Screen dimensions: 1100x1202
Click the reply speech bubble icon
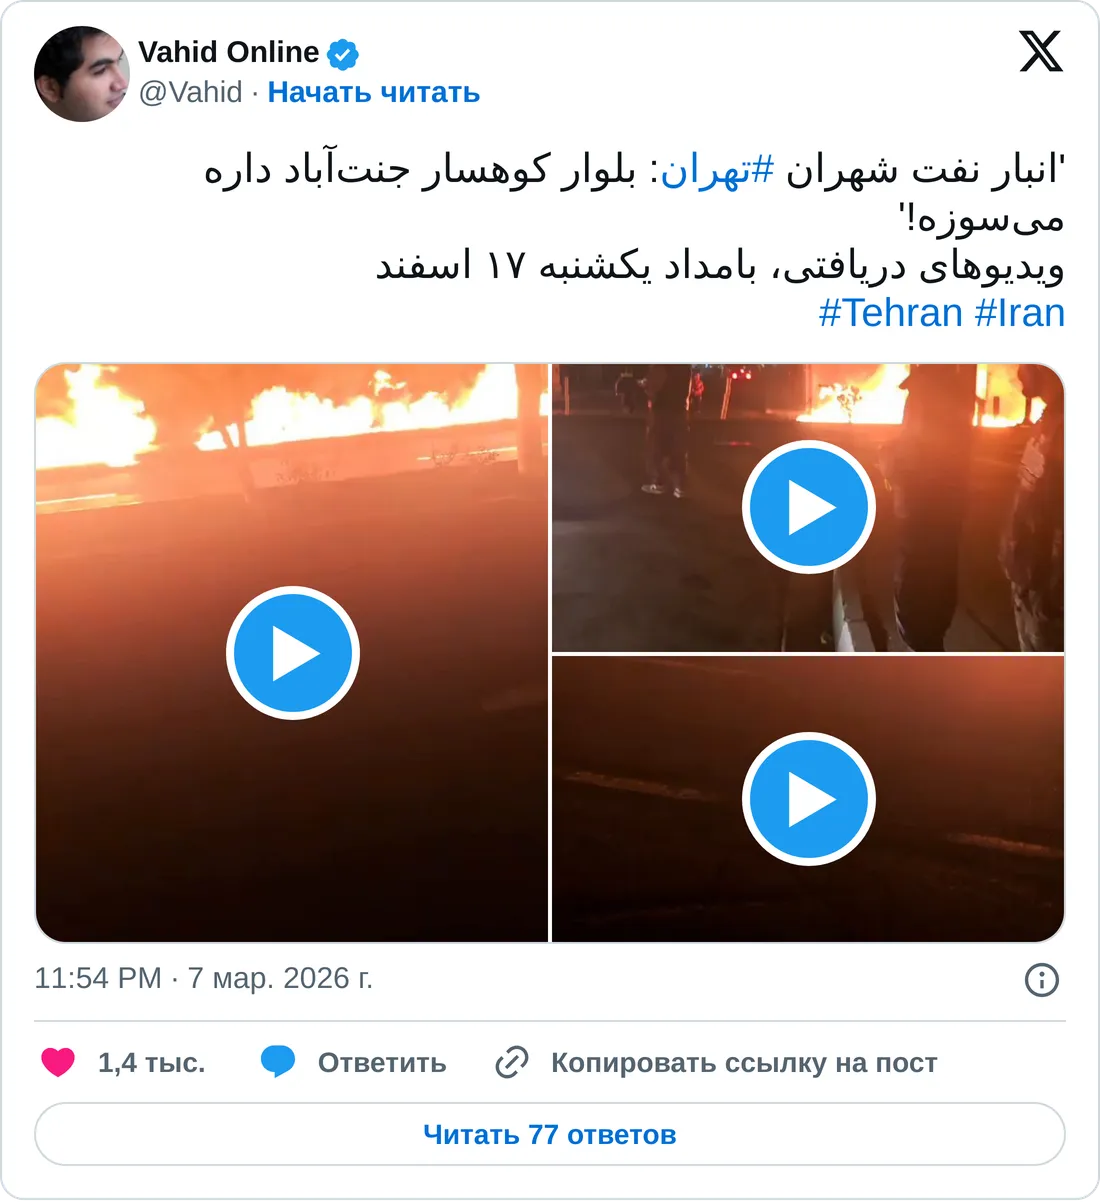(x=277, y=1062)
